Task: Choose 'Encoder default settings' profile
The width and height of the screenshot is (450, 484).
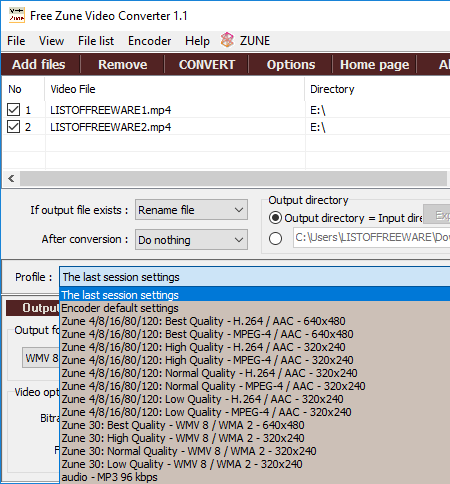Action: (255, 308)
